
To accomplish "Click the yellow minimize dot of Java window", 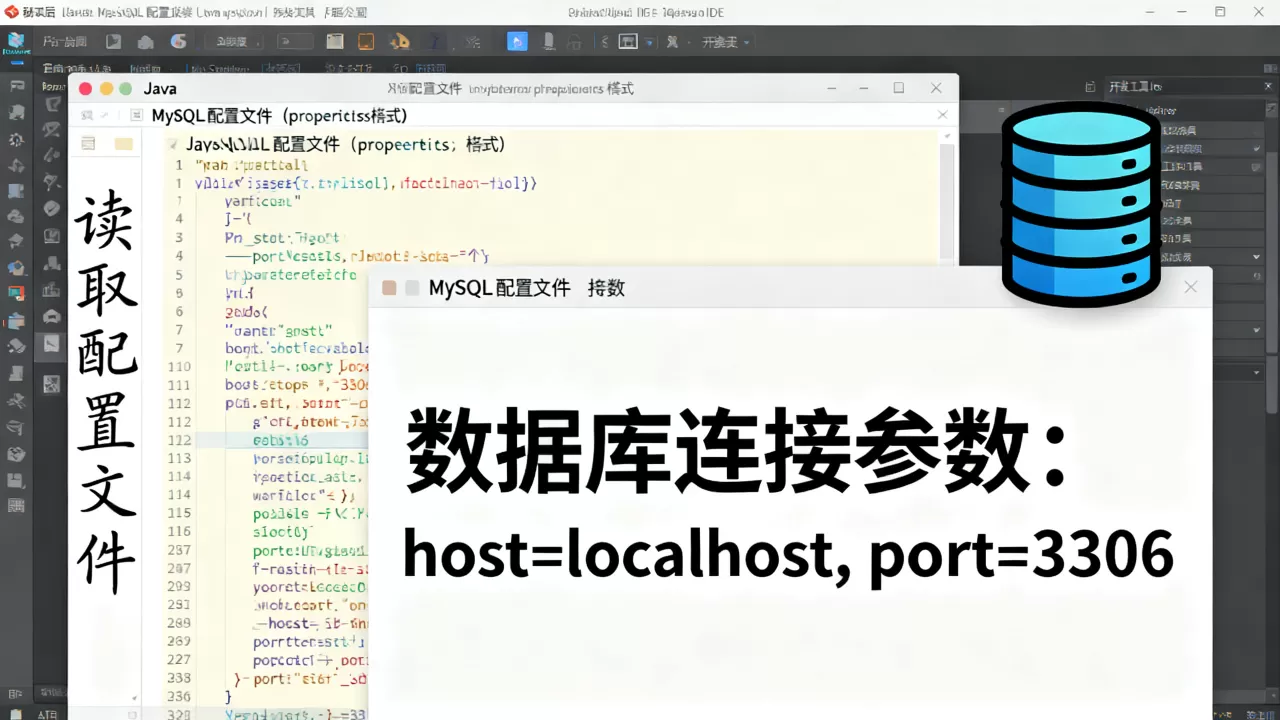I will click(106, 89).
